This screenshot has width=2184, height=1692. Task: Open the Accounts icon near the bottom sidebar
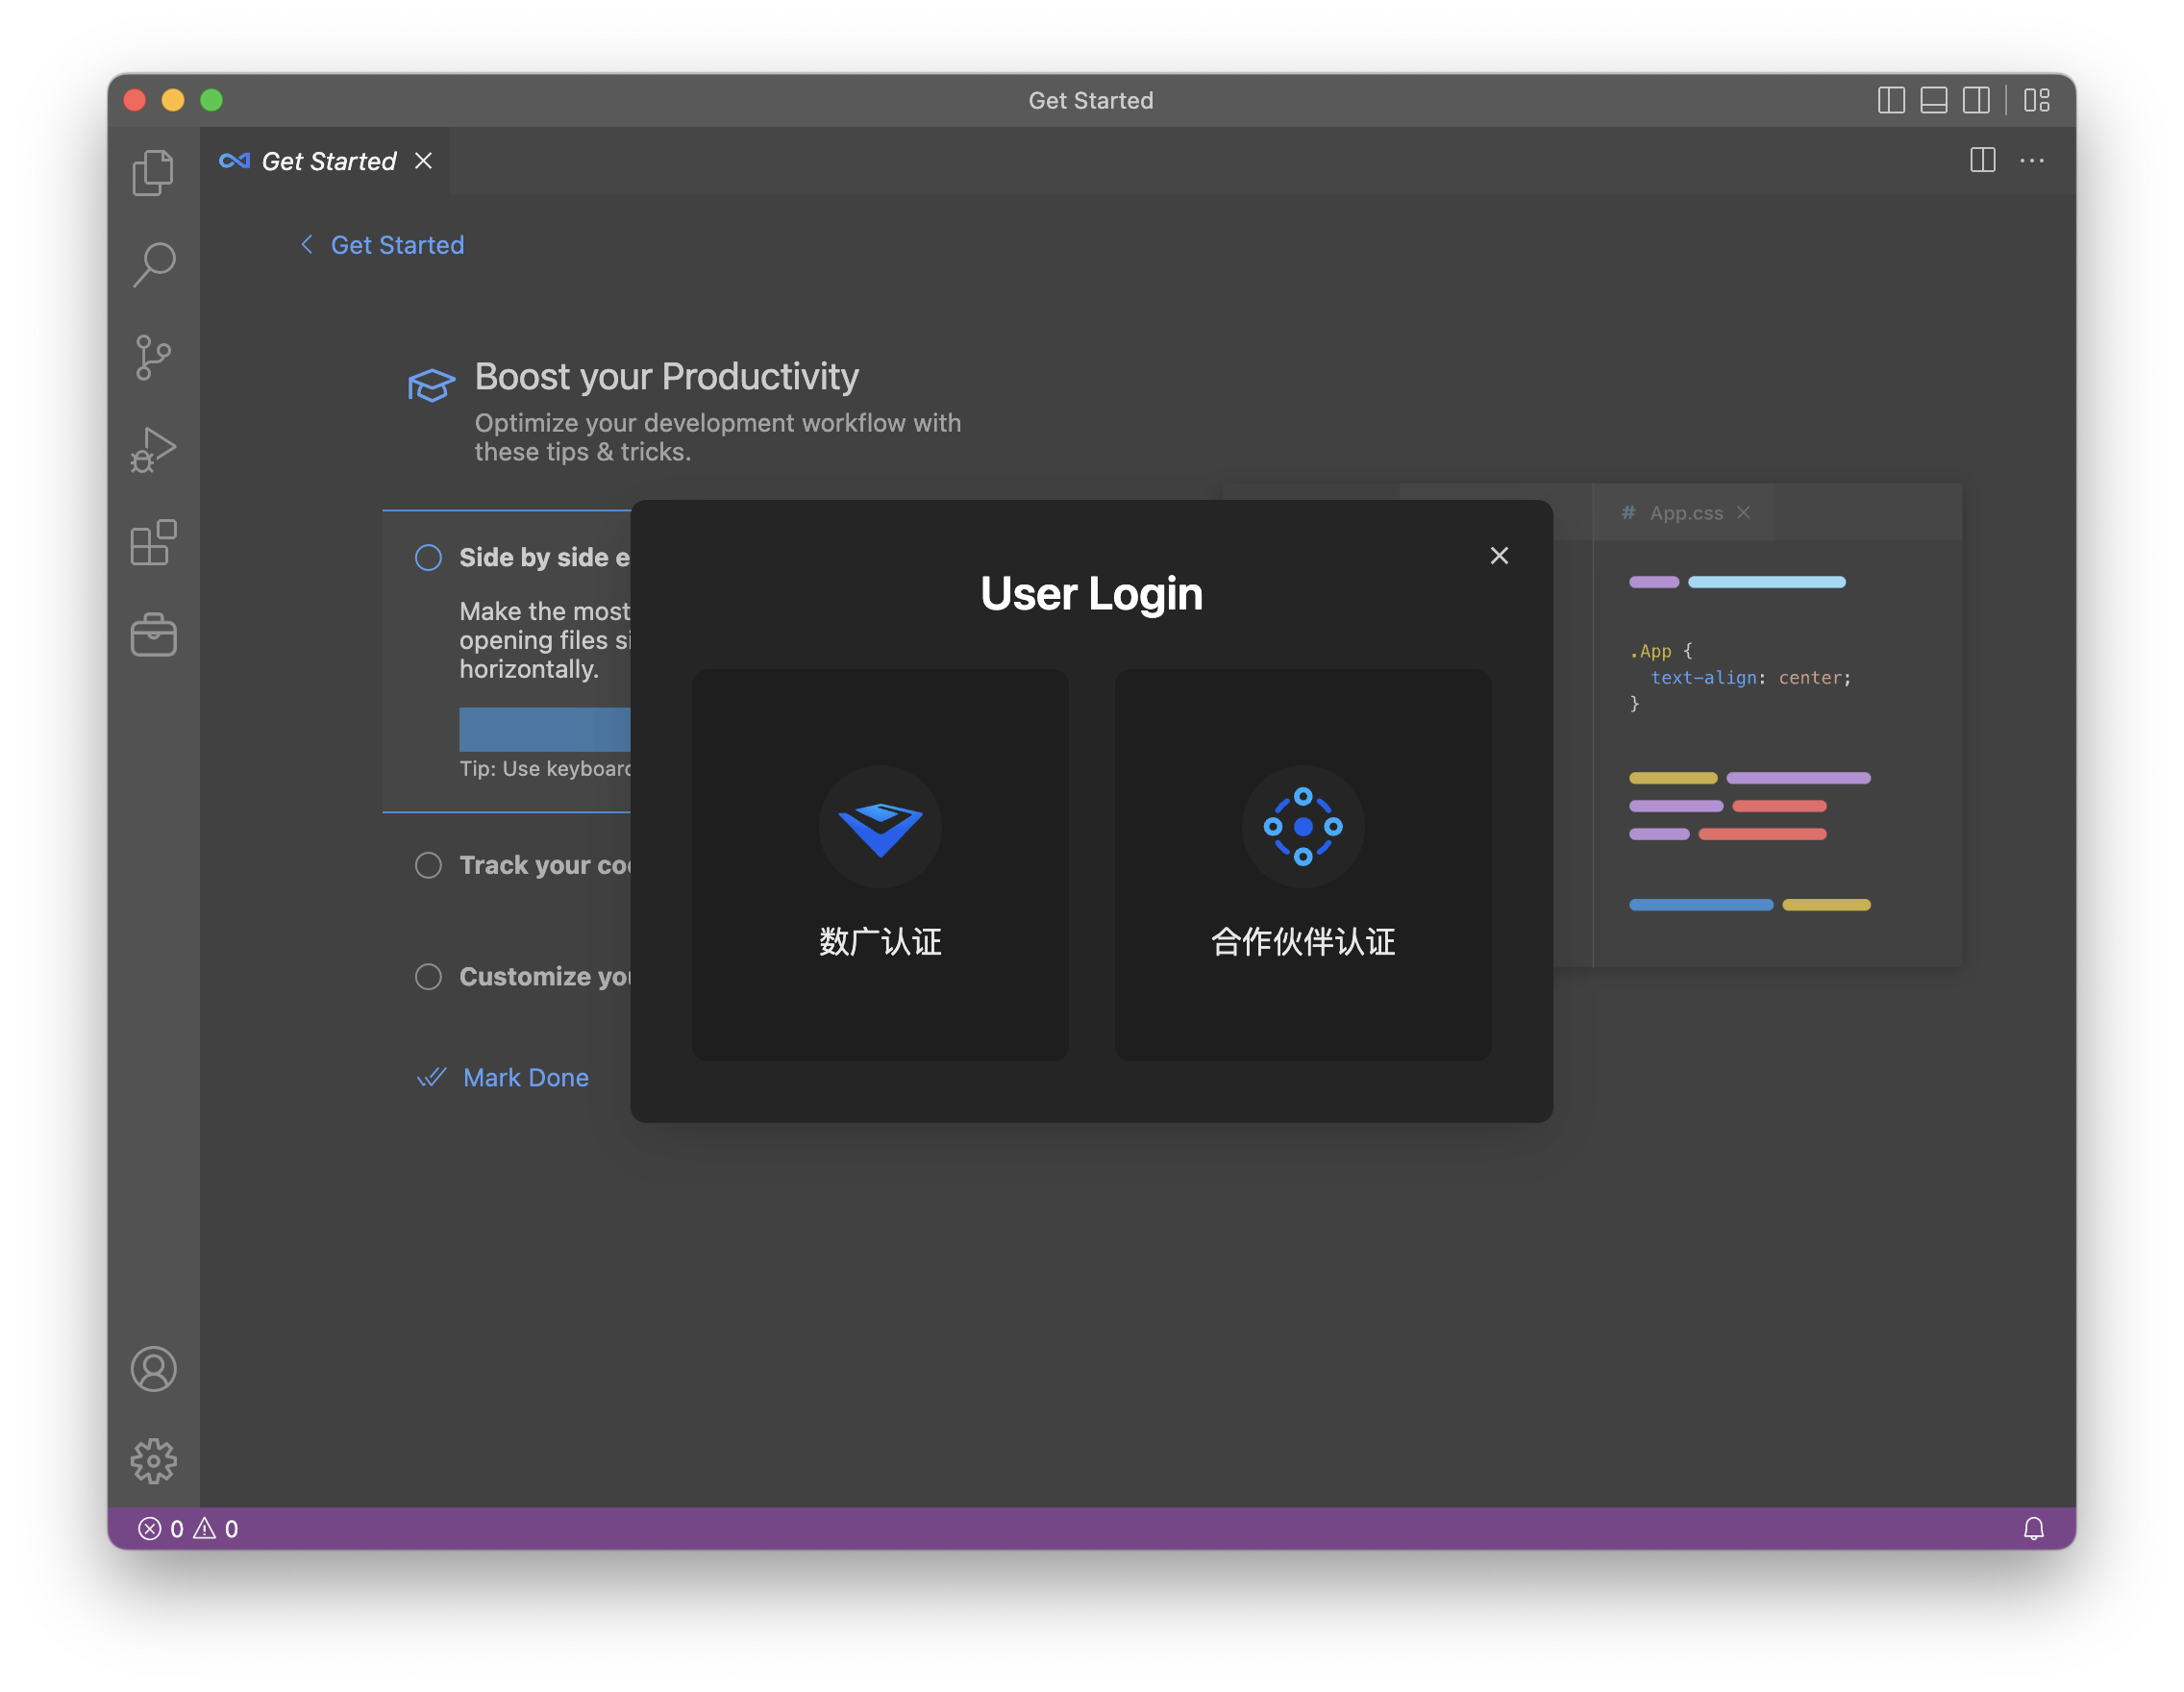click(153, 1369)
